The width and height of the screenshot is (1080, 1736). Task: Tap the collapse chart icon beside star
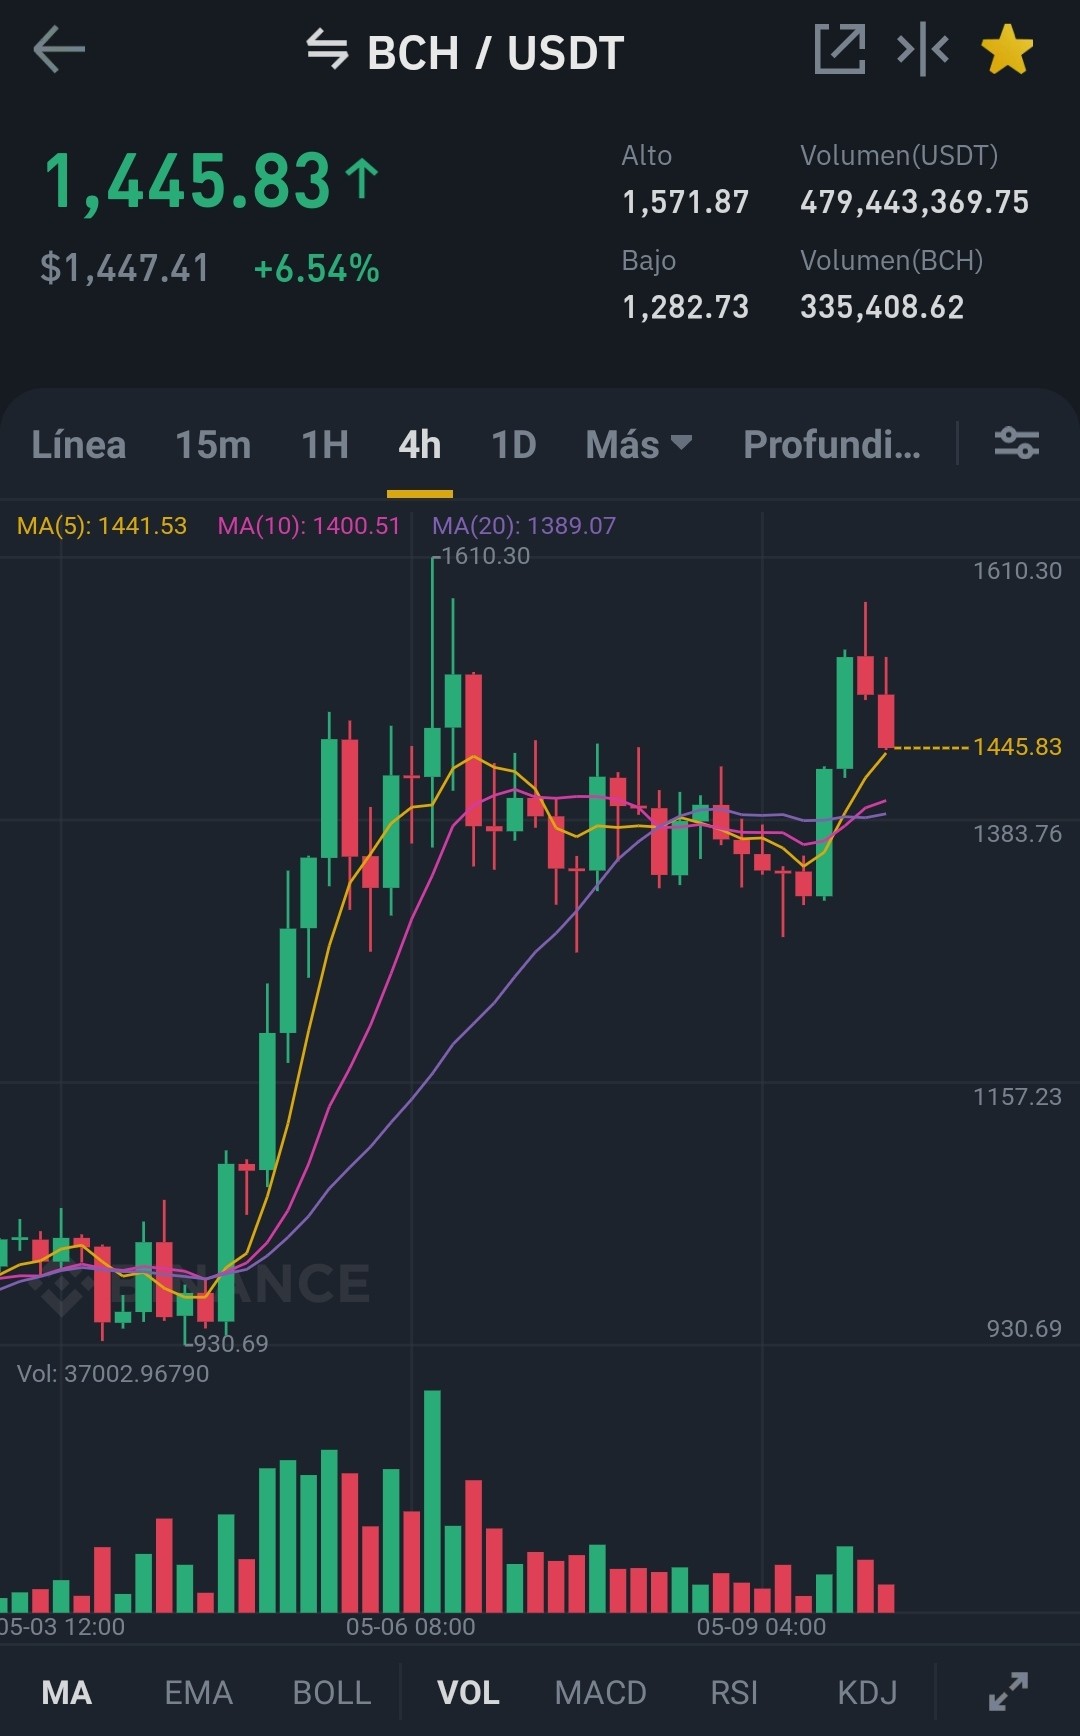pyautogui.click(x=923, y=50)
